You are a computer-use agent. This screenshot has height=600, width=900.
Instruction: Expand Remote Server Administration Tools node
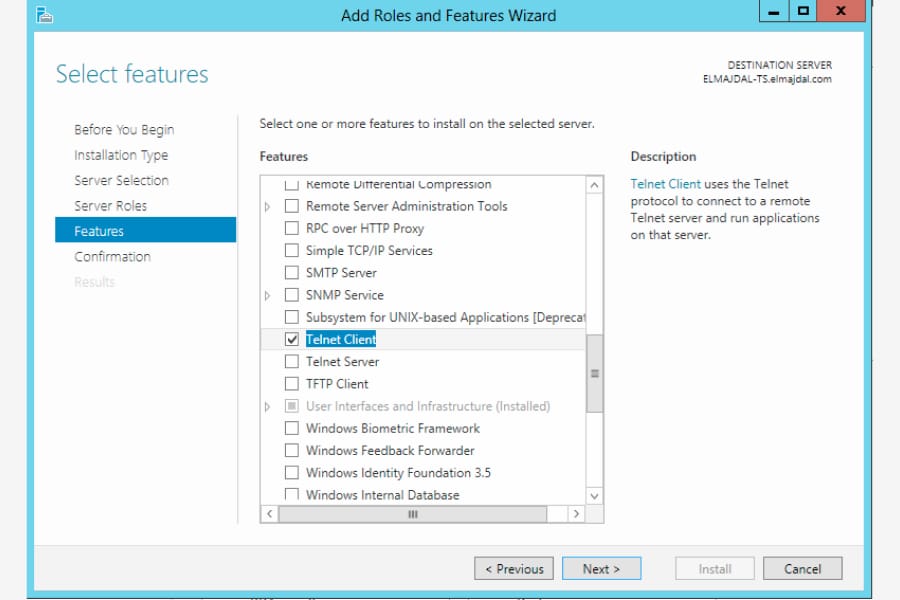(x=267, y=207)
